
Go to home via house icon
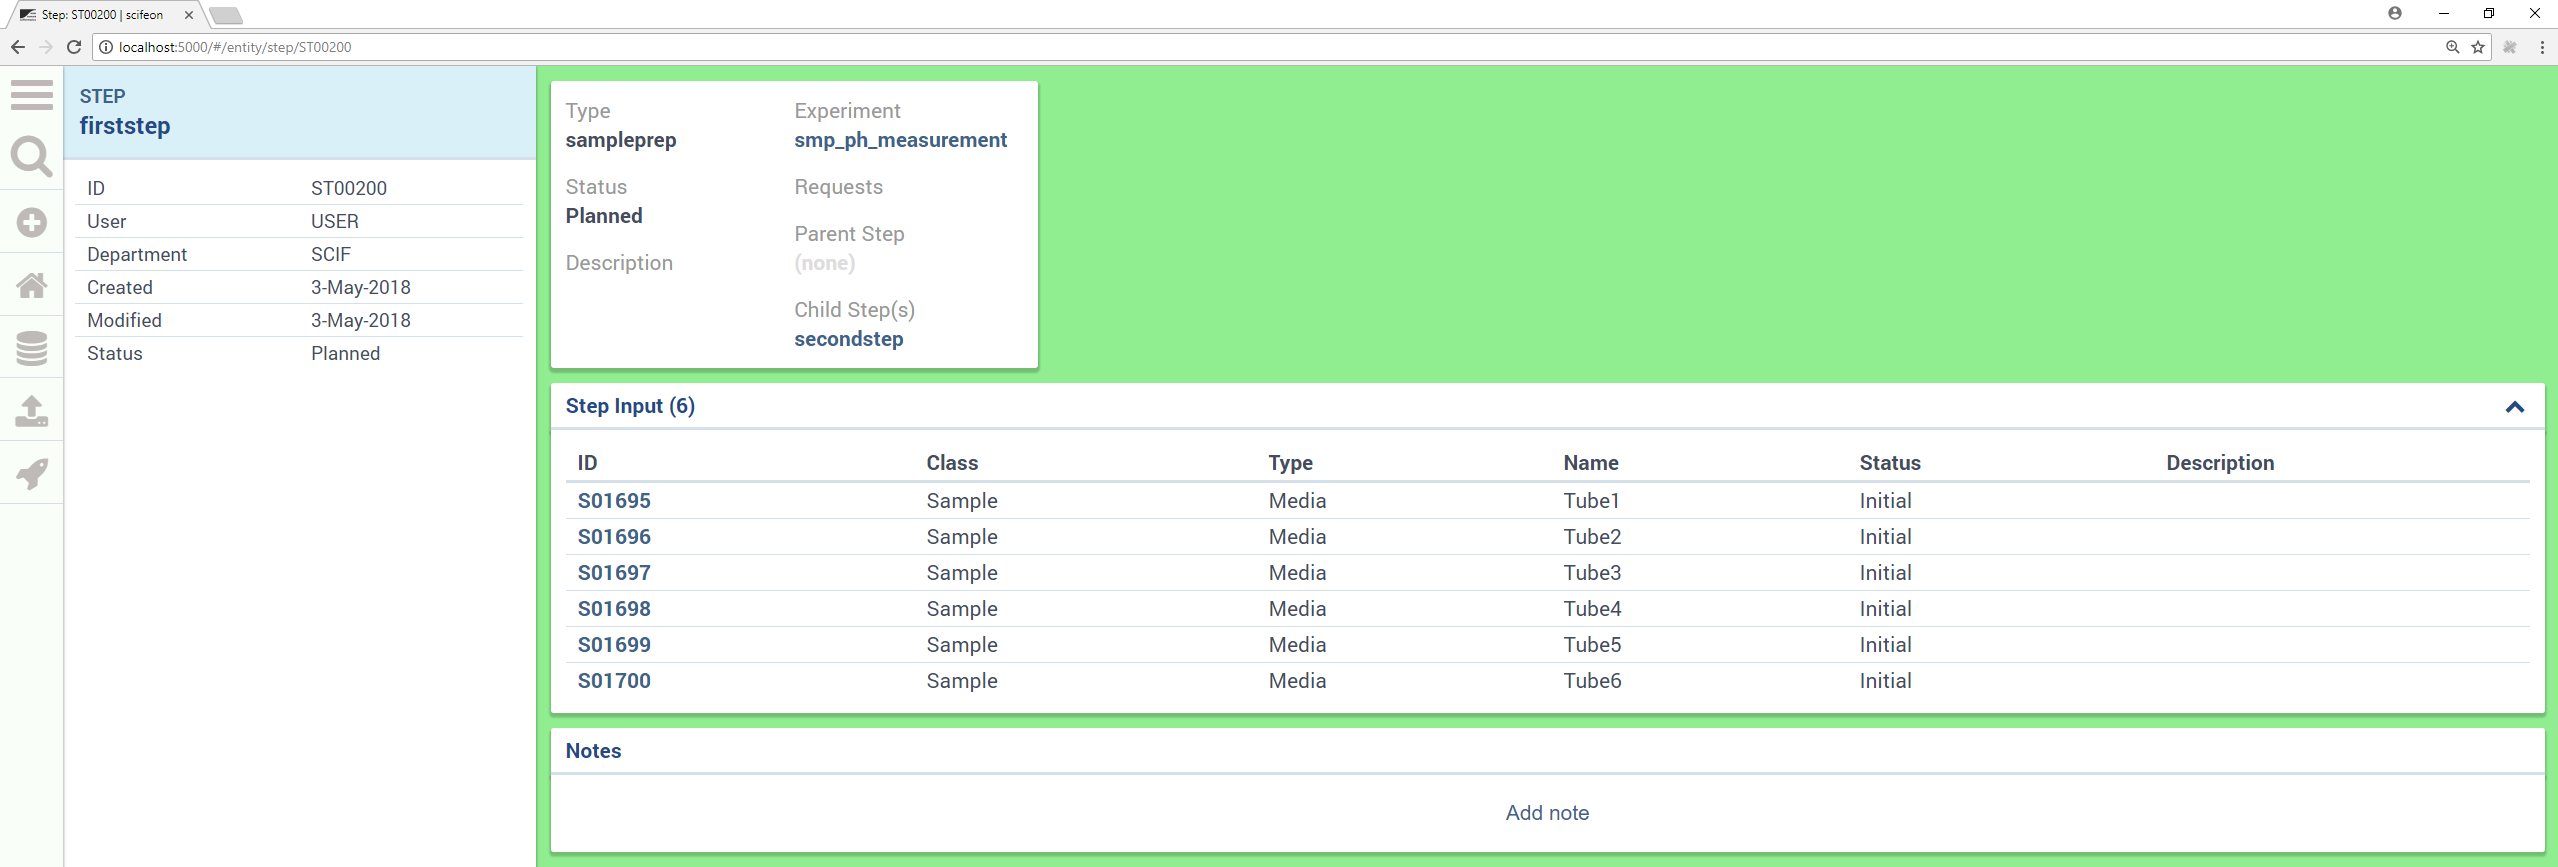tap(32, 286)
